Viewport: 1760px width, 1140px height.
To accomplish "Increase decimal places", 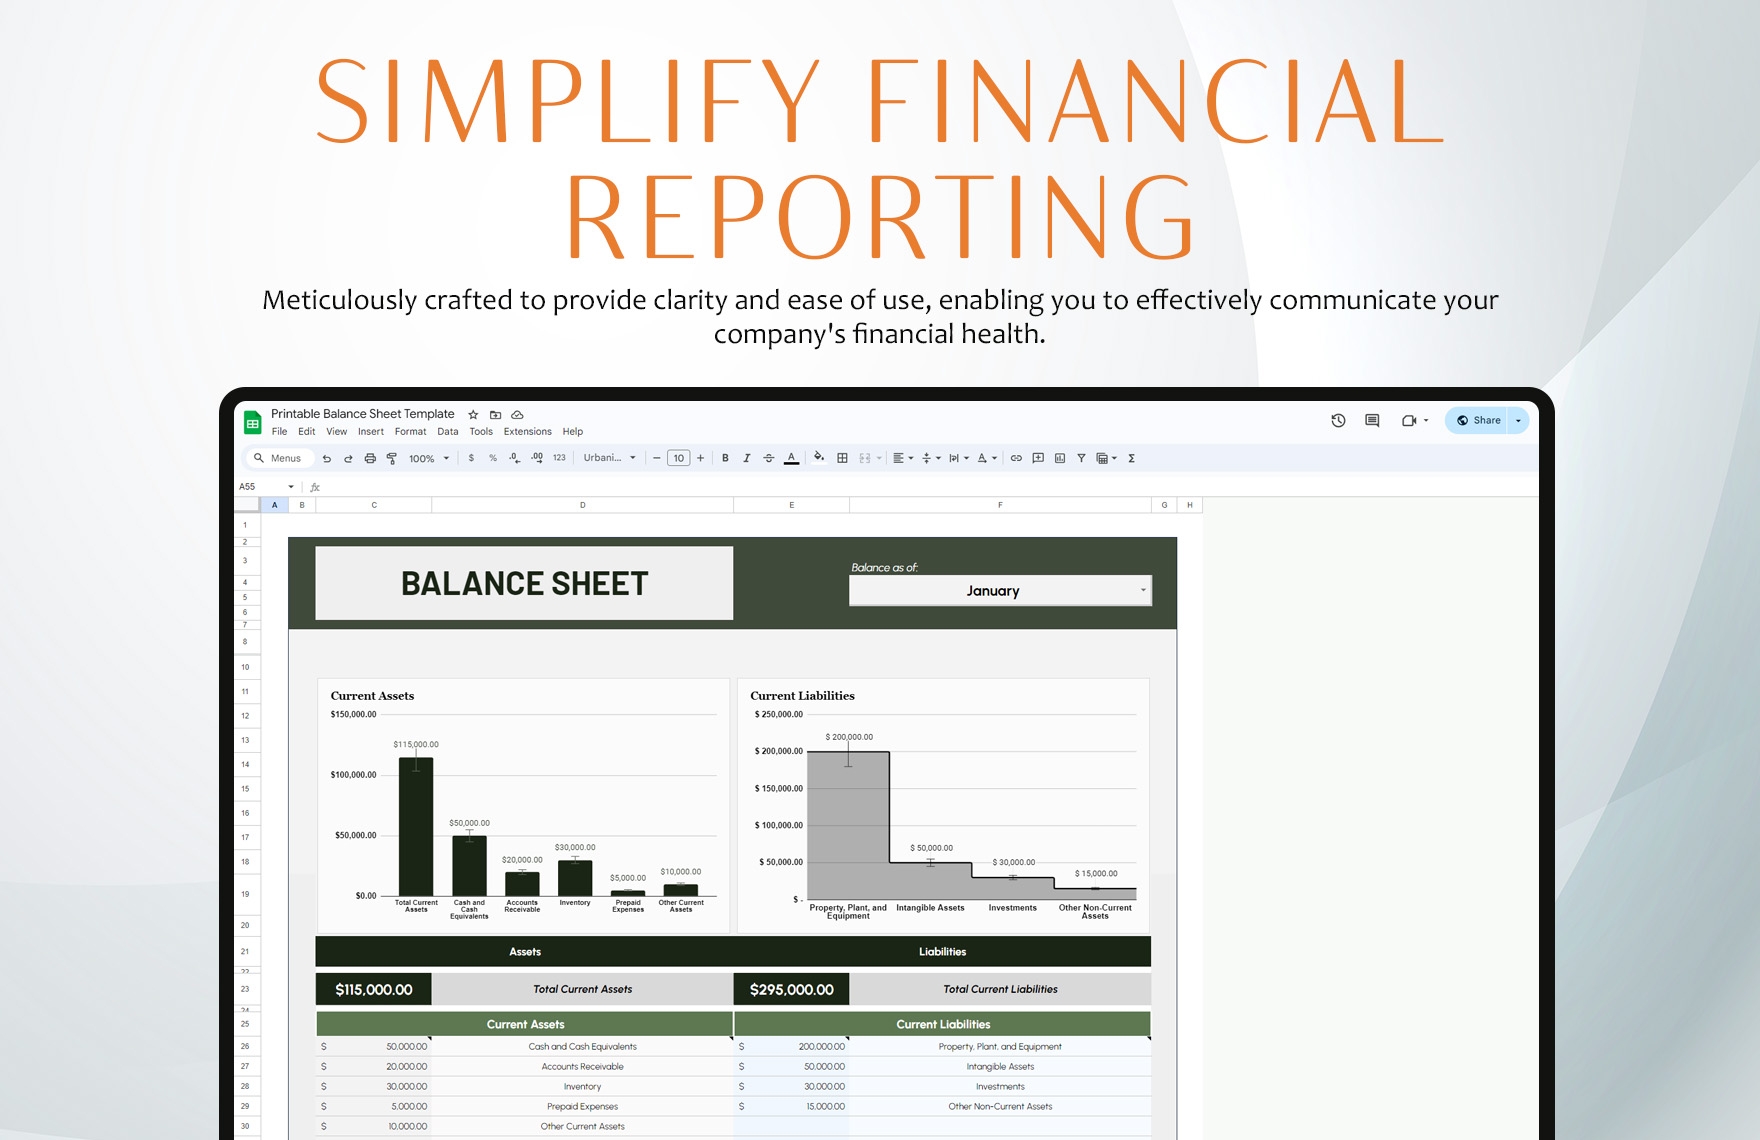I will [537, 458].
